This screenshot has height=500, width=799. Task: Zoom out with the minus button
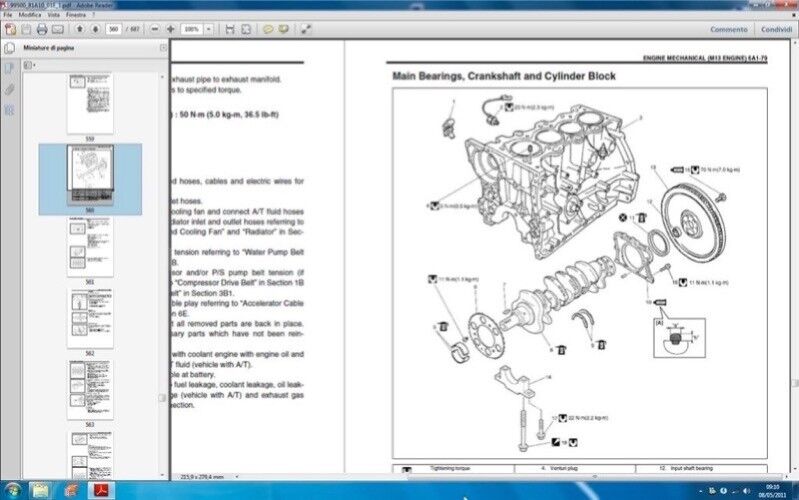click(155, 30)
